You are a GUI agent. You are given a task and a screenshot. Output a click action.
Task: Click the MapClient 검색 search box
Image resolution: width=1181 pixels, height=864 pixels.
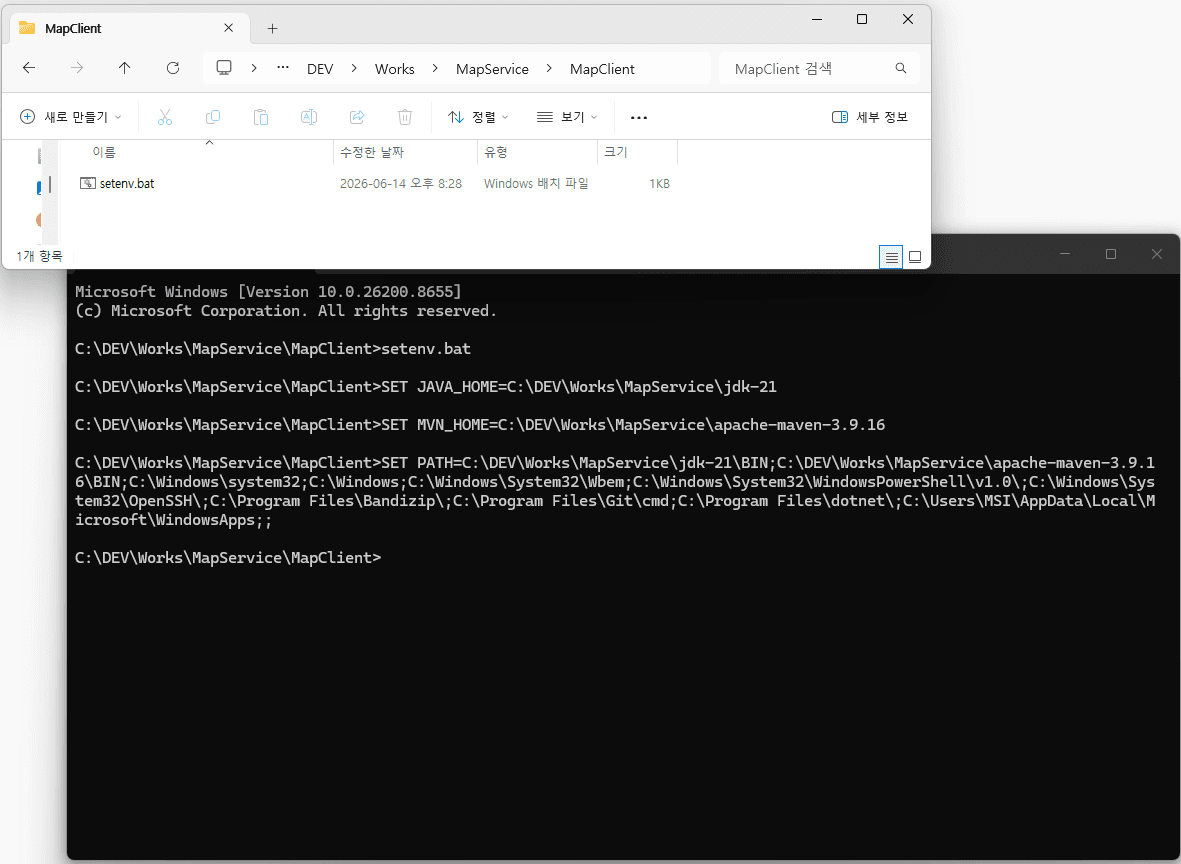click(x=819, y=69)
